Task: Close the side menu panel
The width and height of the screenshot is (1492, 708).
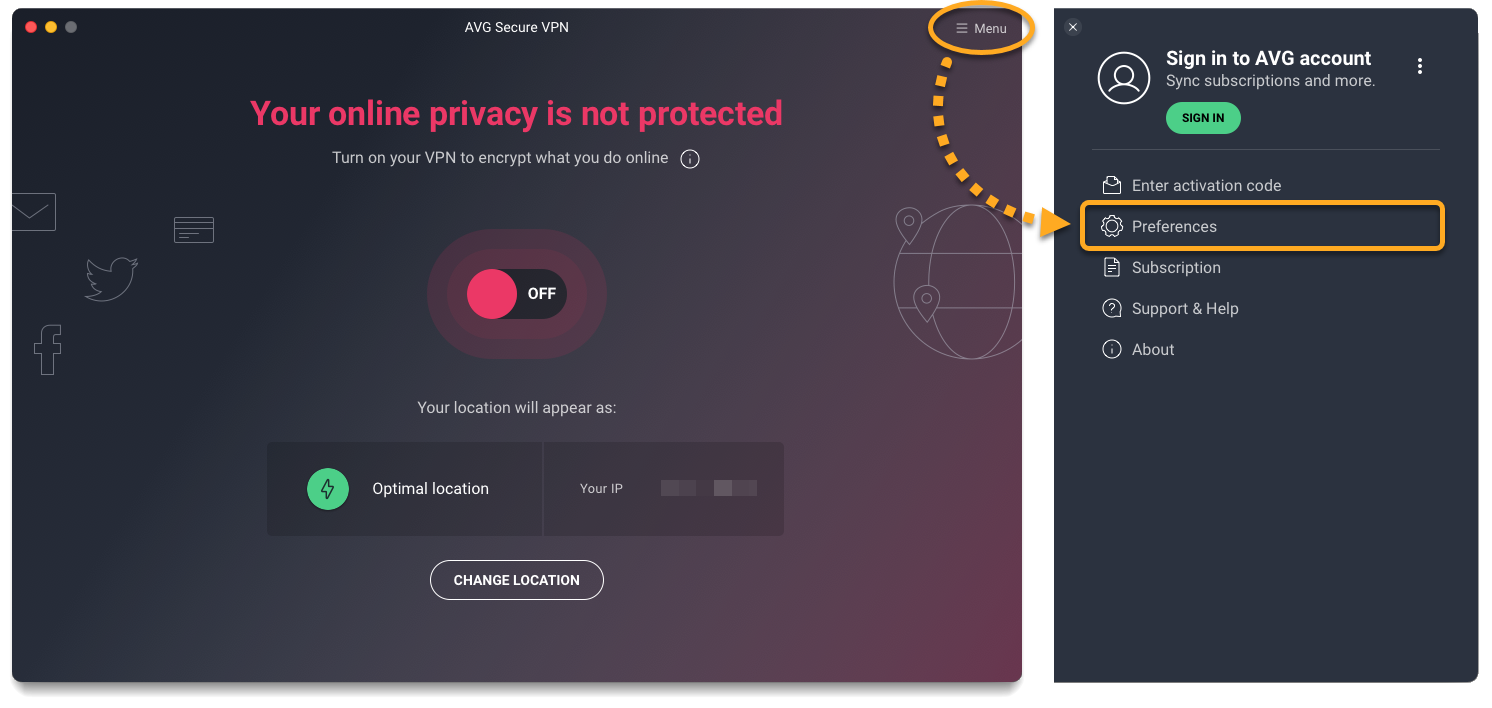Action: point(1073,28)
